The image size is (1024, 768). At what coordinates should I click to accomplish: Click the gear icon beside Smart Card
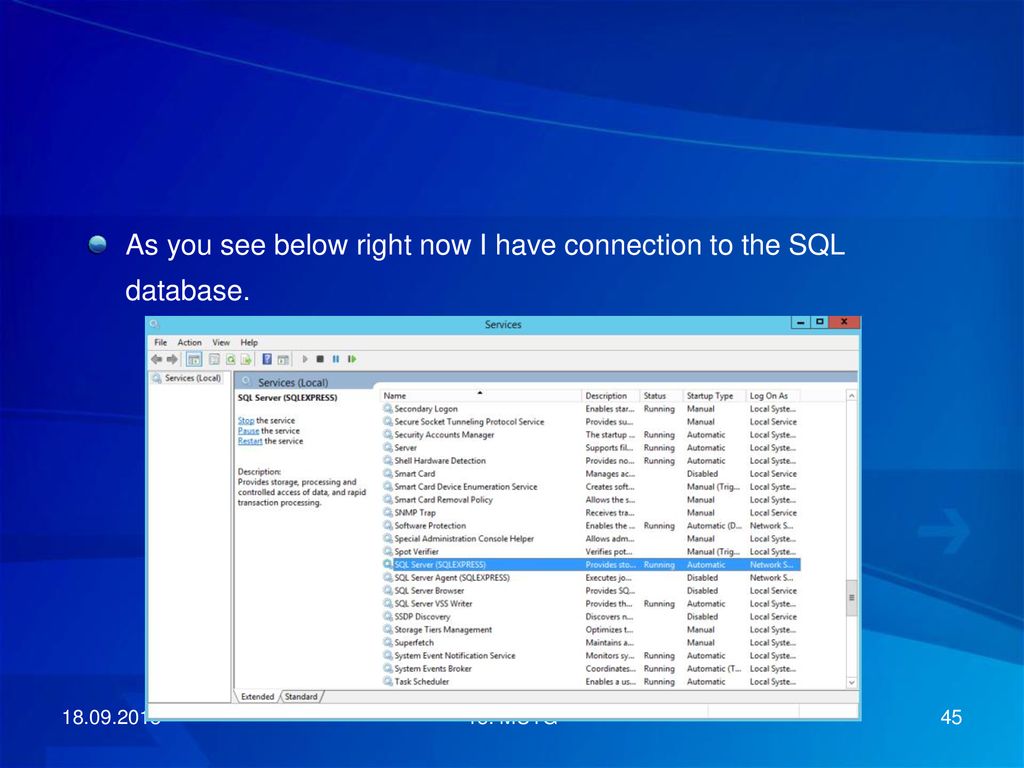point(388,473)
